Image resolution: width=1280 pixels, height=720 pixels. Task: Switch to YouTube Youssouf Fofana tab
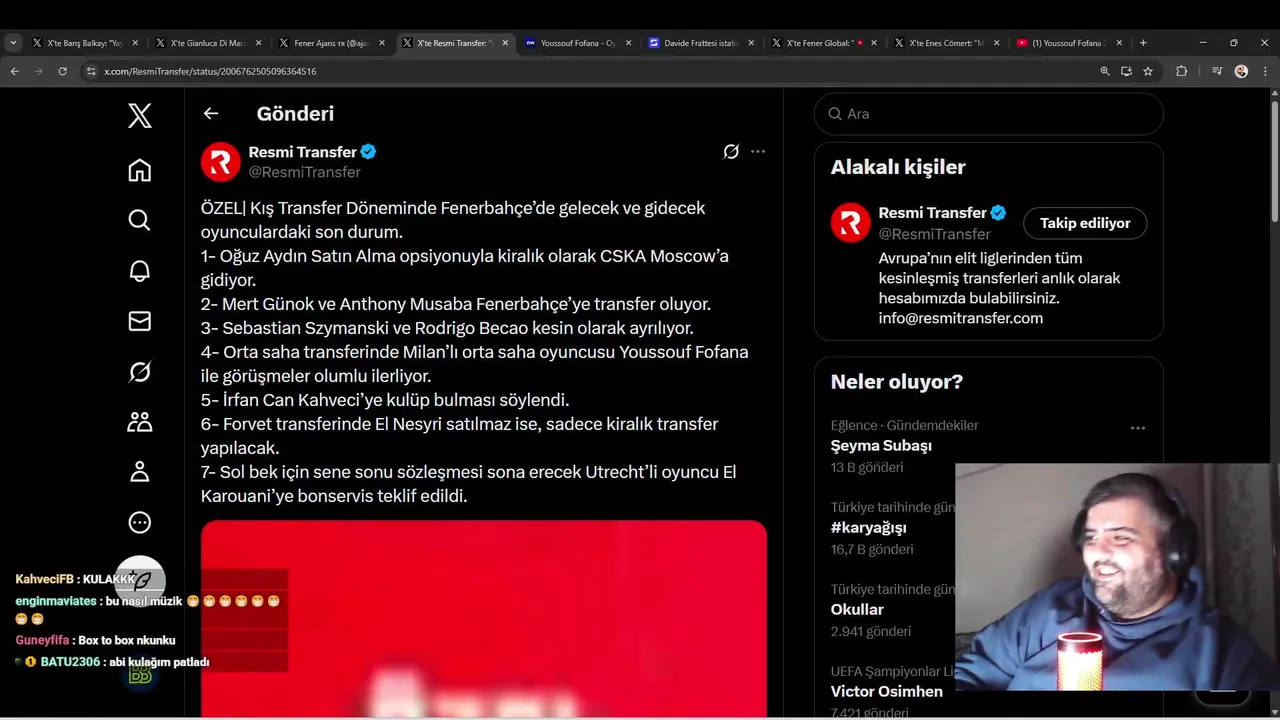point(1070,43)
